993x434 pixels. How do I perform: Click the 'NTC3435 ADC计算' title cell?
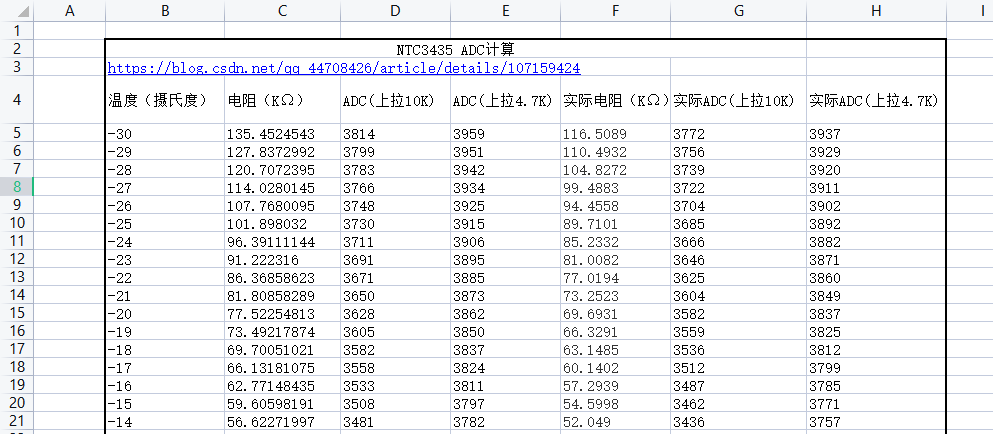click(456, 49)
